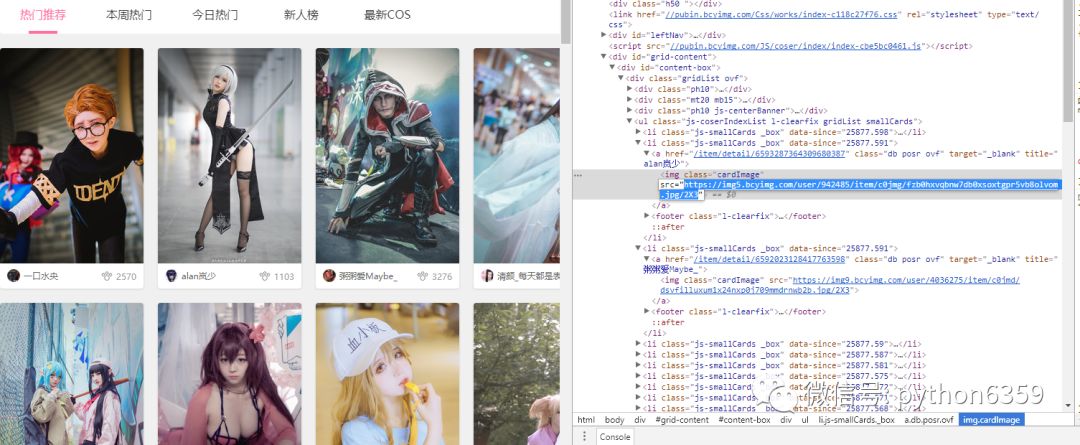1080x445 pixels.
Task: Select the ul breadcrumb in DevTools
Action: point(804,420)
